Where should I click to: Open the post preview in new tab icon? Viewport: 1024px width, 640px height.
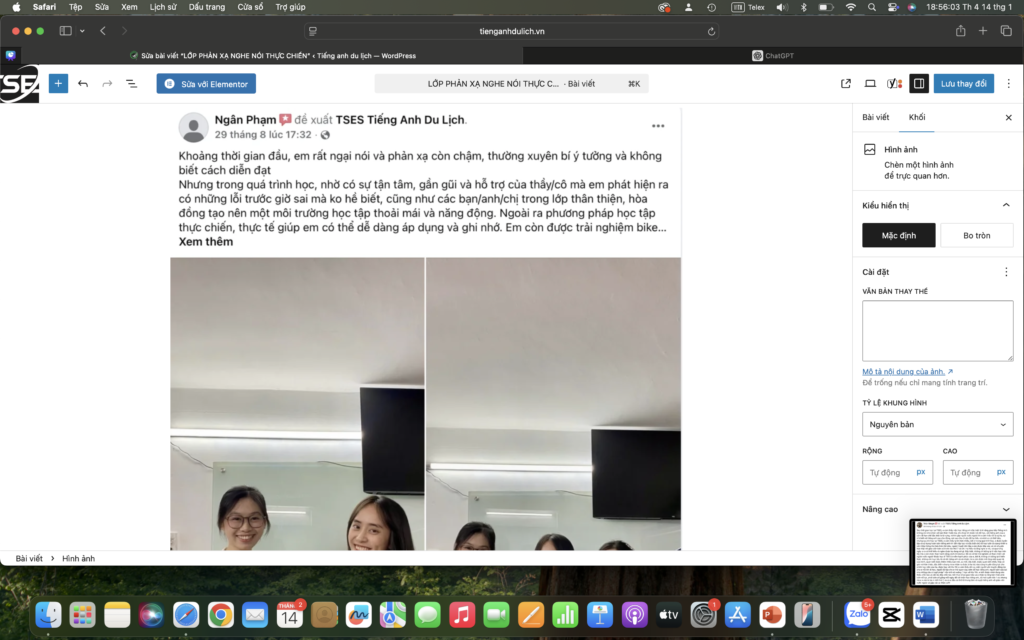point(846,84)
